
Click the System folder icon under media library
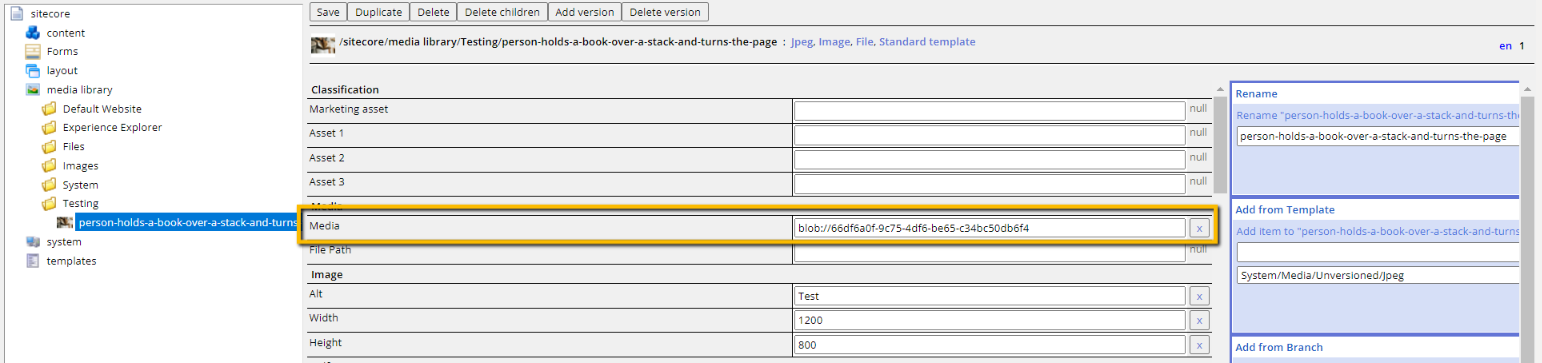48,185
